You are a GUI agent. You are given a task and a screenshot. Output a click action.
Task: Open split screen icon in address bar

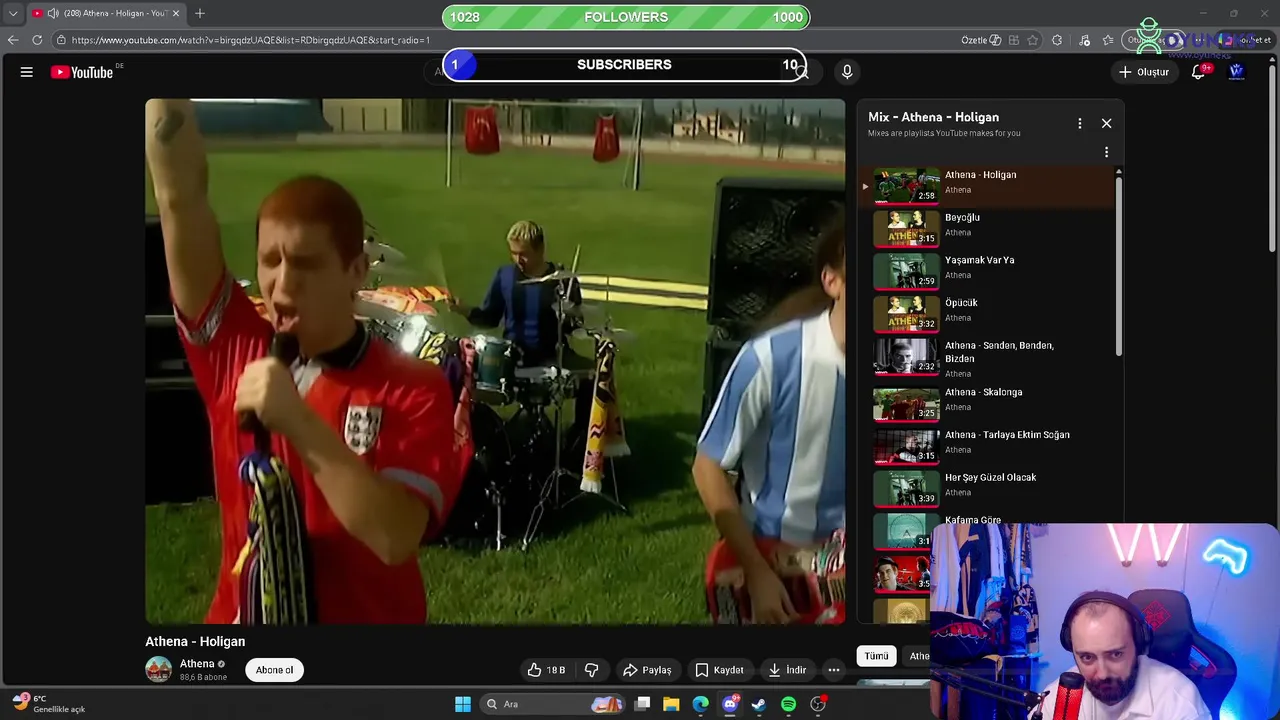(x=1014, y=40)
